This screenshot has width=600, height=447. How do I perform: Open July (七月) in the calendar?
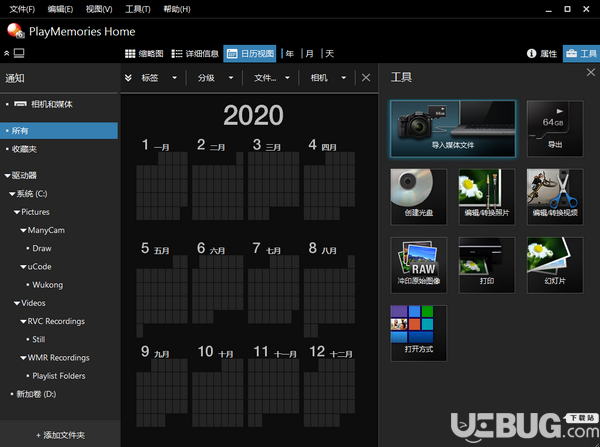tap(273, 282)
